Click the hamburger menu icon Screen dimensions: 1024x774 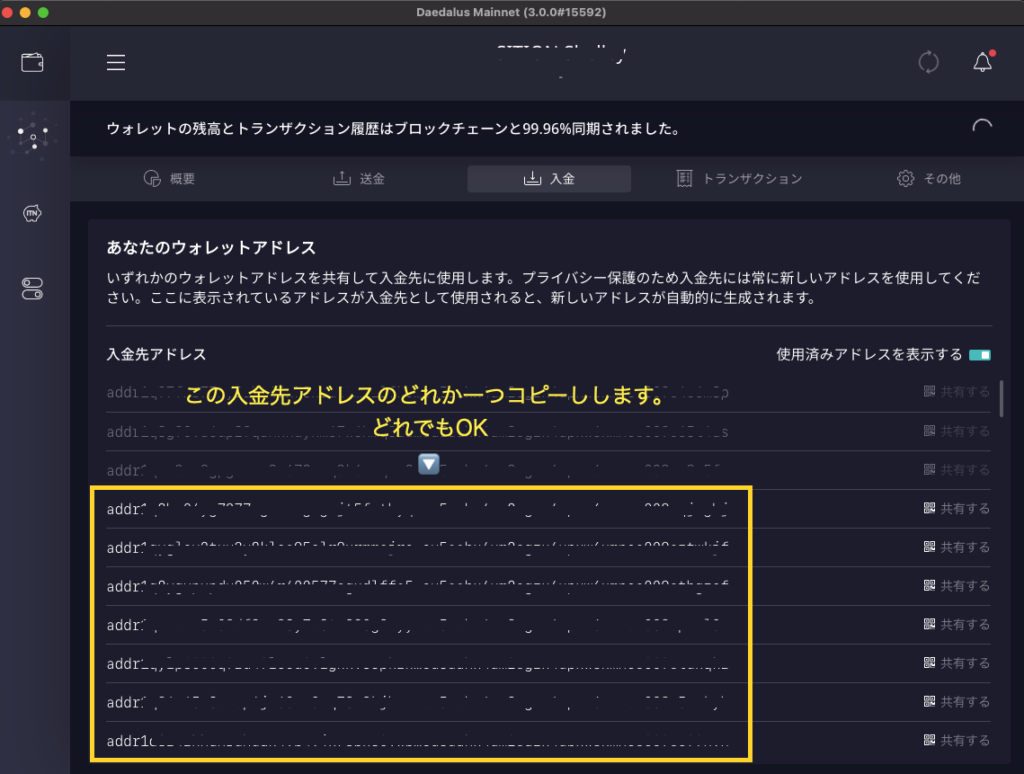(x=116, y=62)
